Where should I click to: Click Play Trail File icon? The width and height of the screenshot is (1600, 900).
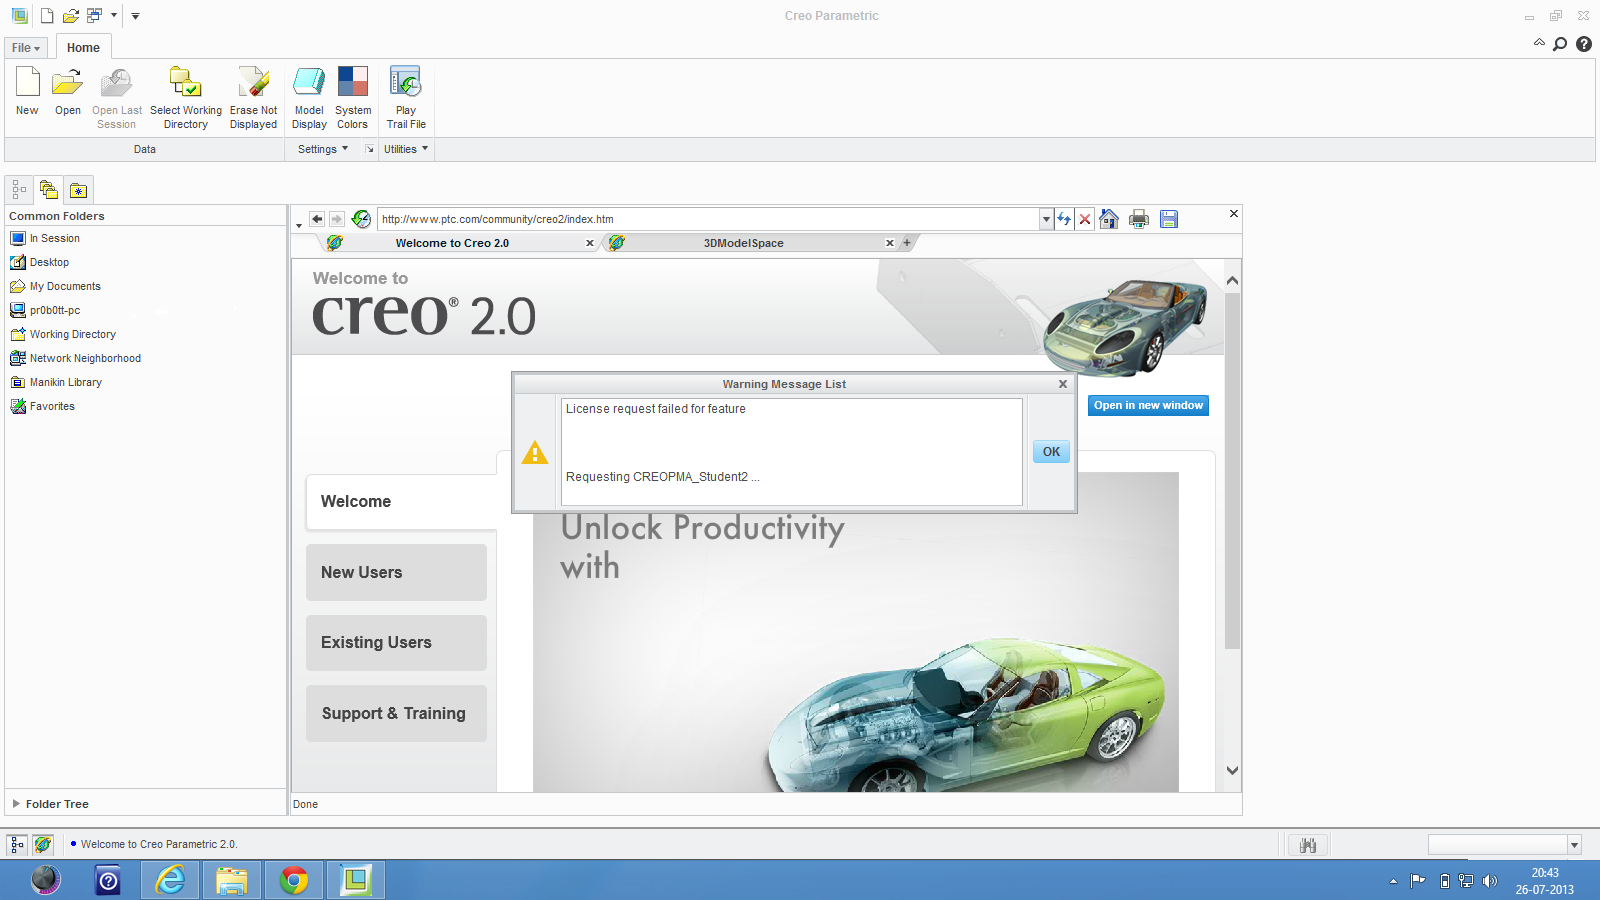406,97
